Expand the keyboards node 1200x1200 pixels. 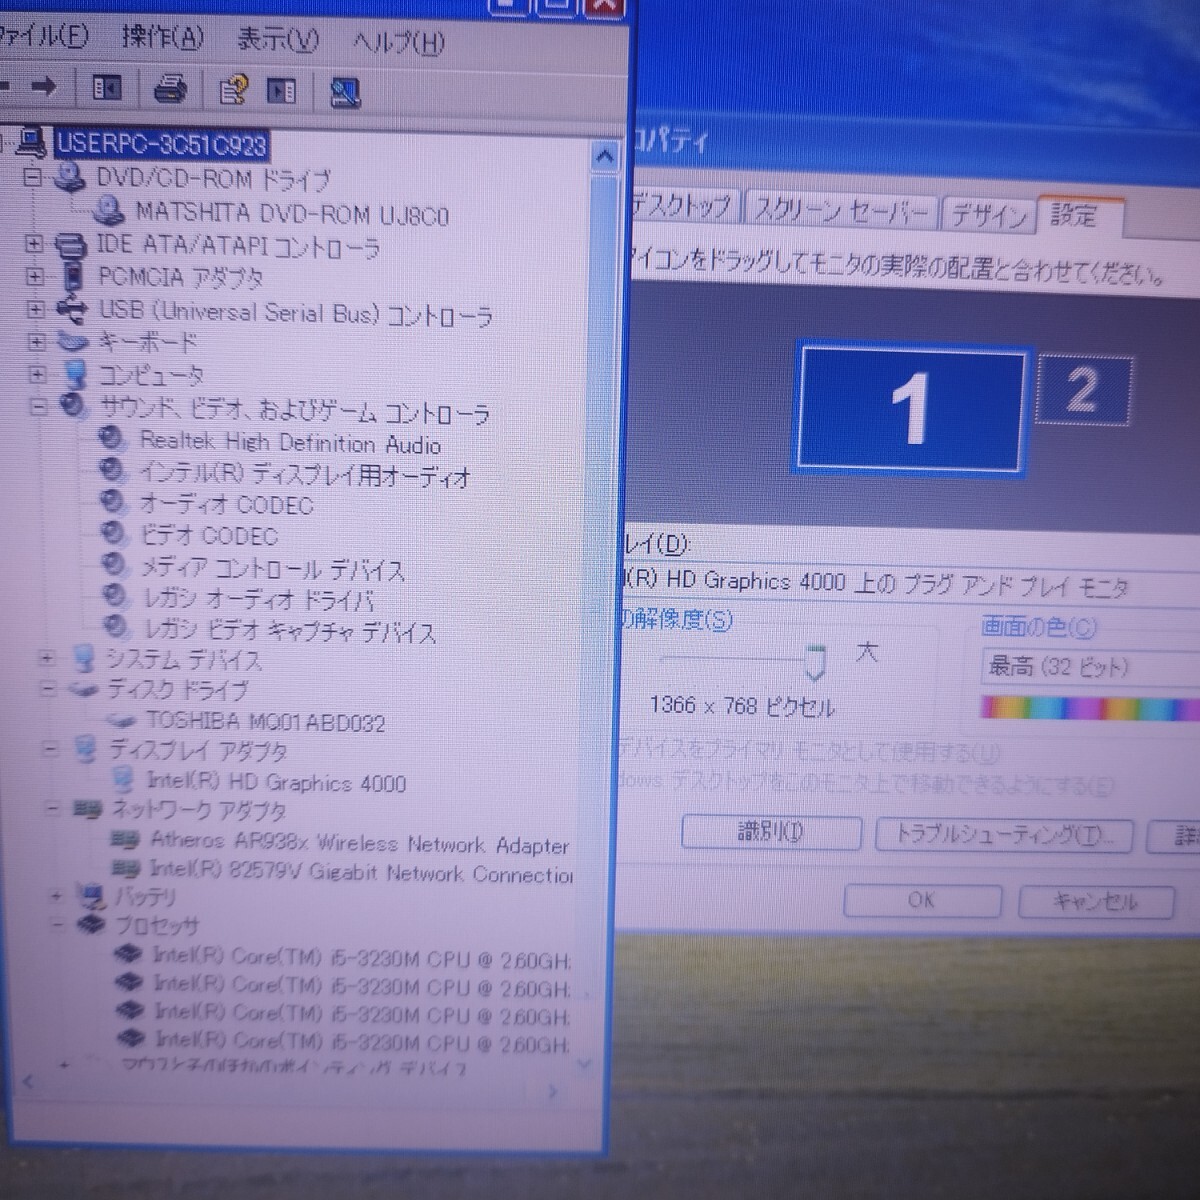coord(37,342)
